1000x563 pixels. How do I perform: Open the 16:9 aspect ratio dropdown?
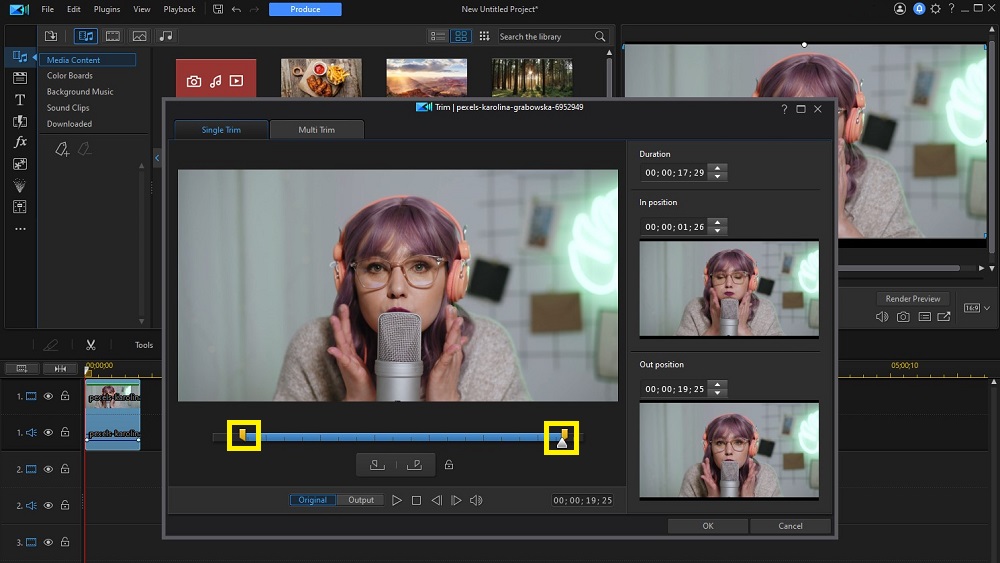(977, 308)
